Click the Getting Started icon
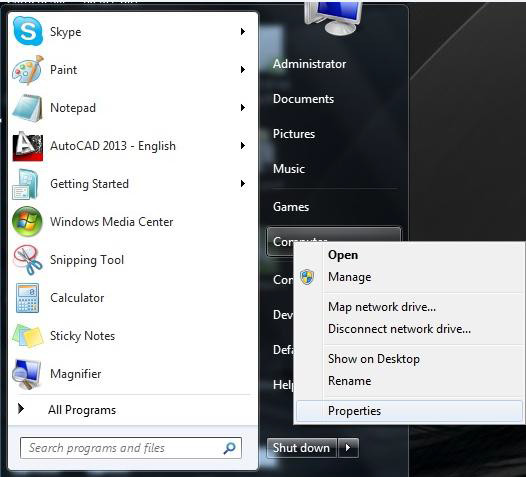526x477 pixels. click(25, 184)
